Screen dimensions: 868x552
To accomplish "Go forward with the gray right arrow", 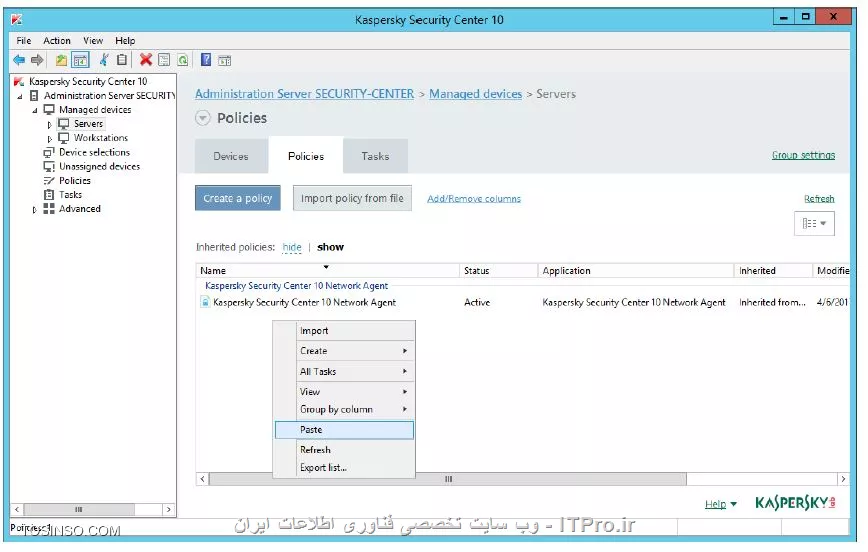I will 37,60.
